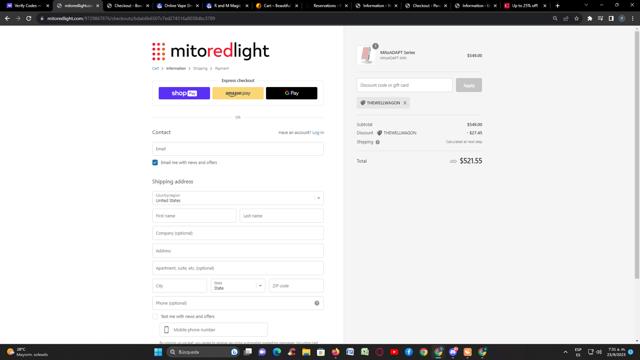Click the Last name field
This screenshot has width=640, height=360.
click(282, 216)
